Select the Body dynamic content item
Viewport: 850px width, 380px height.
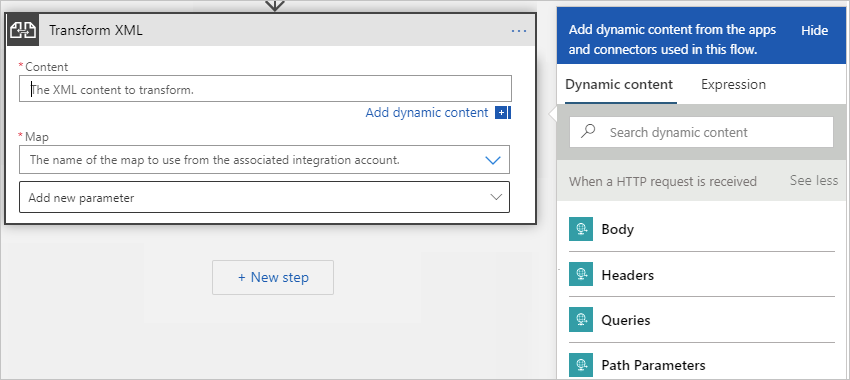pyautogui.click(x=702, y=229)
